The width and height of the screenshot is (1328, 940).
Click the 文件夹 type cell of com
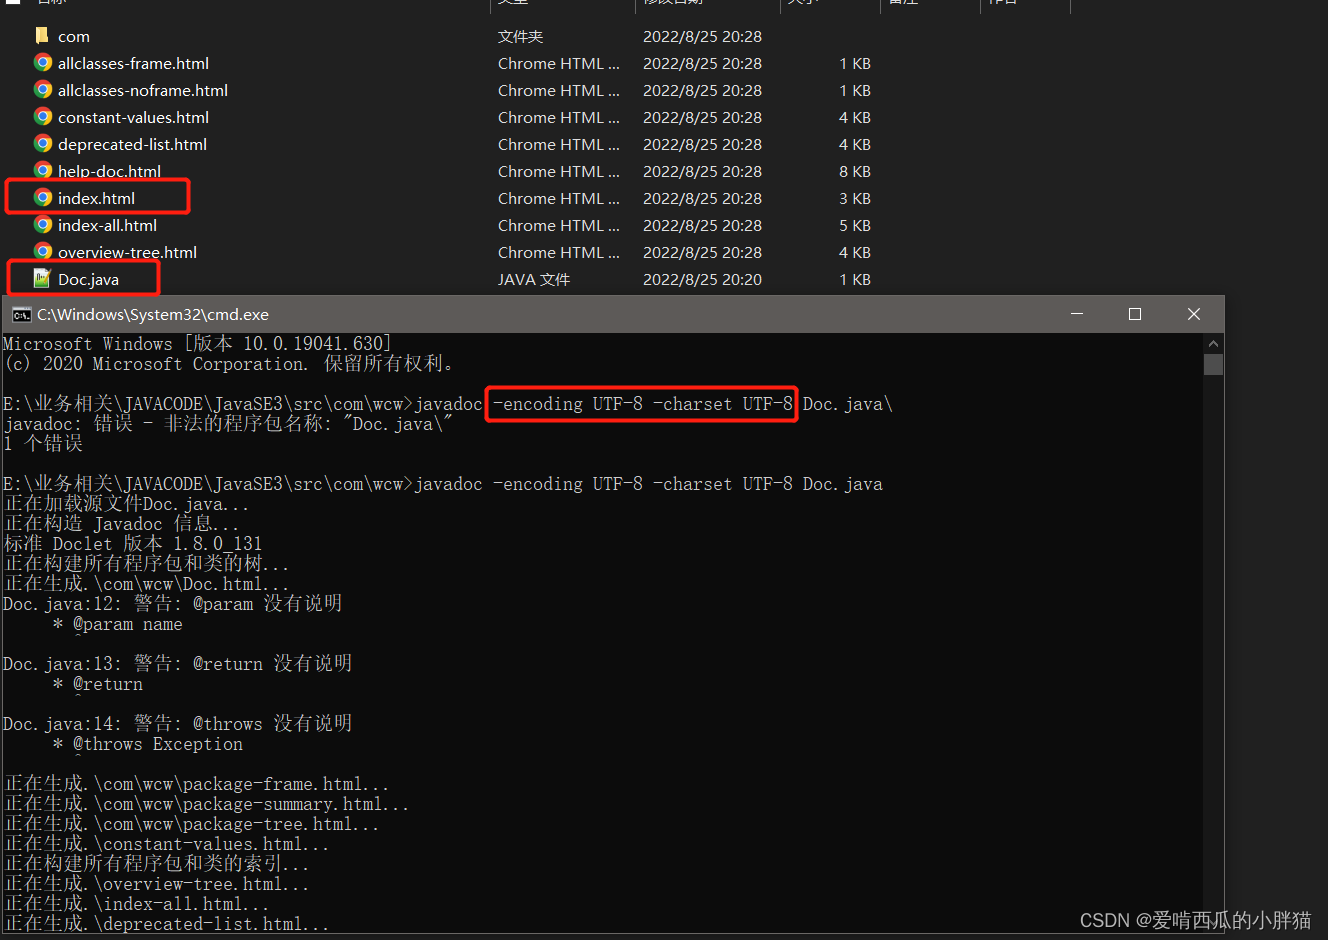pos(520,36)
